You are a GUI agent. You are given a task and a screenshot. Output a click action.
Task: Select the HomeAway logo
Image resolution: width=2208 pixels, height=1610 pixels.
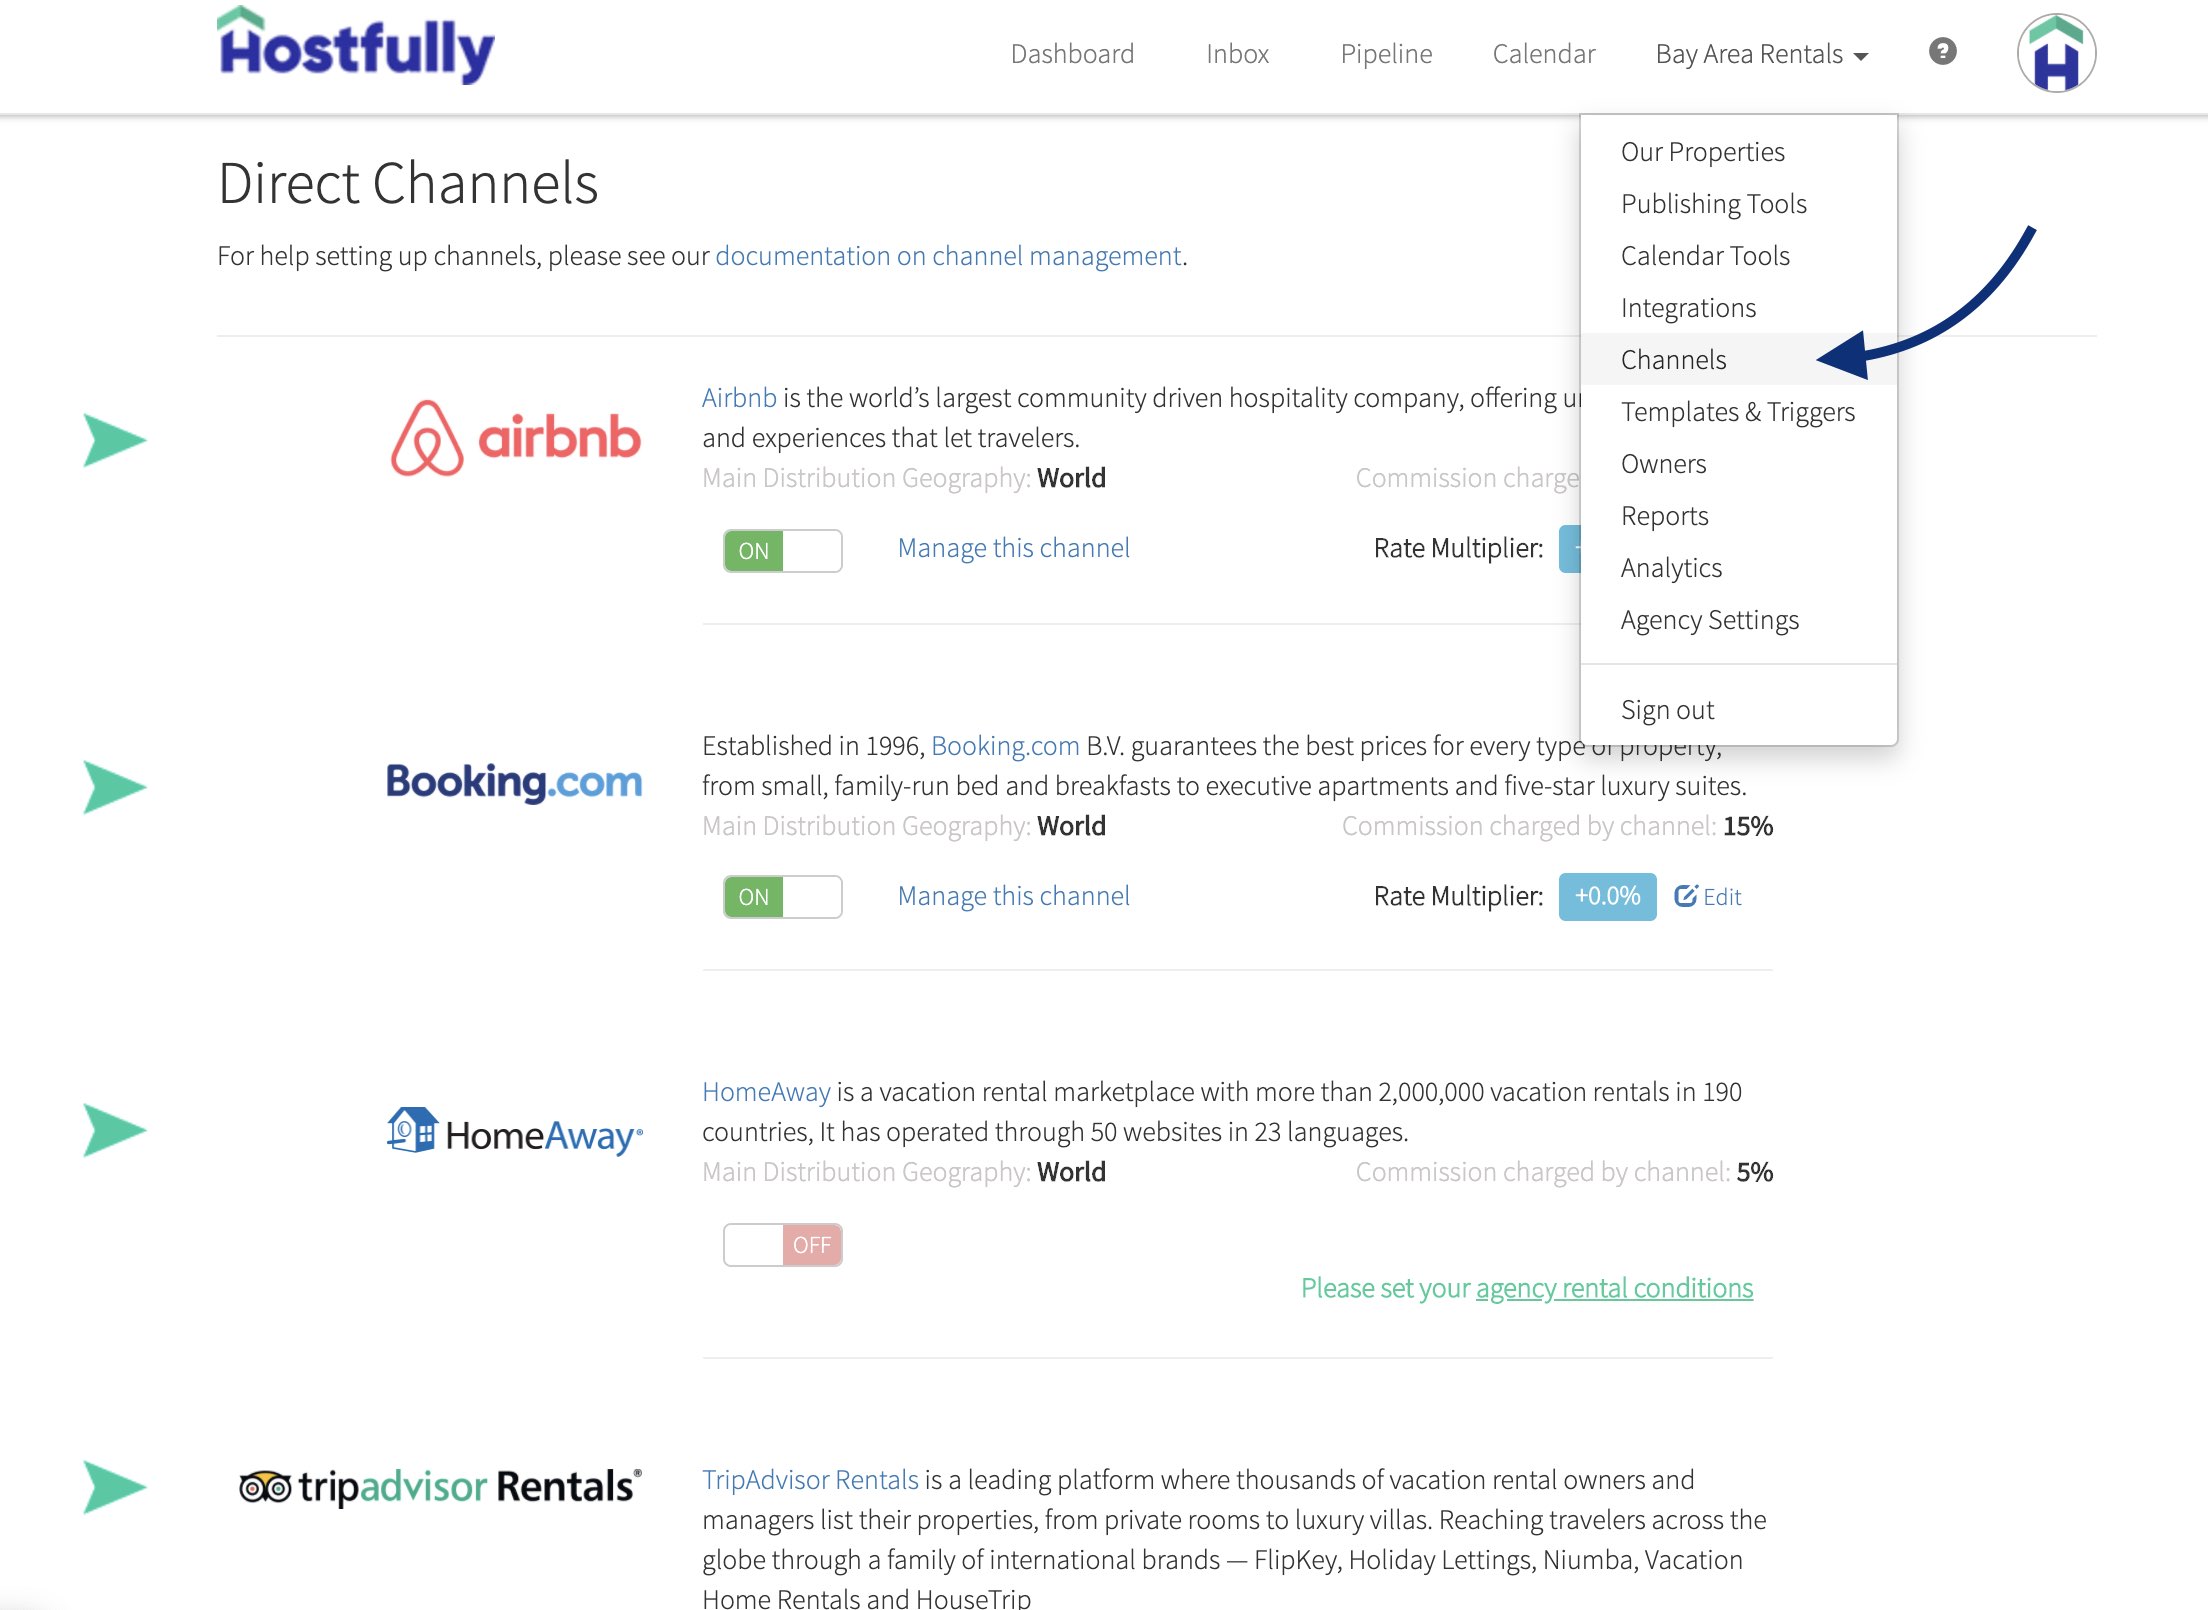(x=514, y=1131)
